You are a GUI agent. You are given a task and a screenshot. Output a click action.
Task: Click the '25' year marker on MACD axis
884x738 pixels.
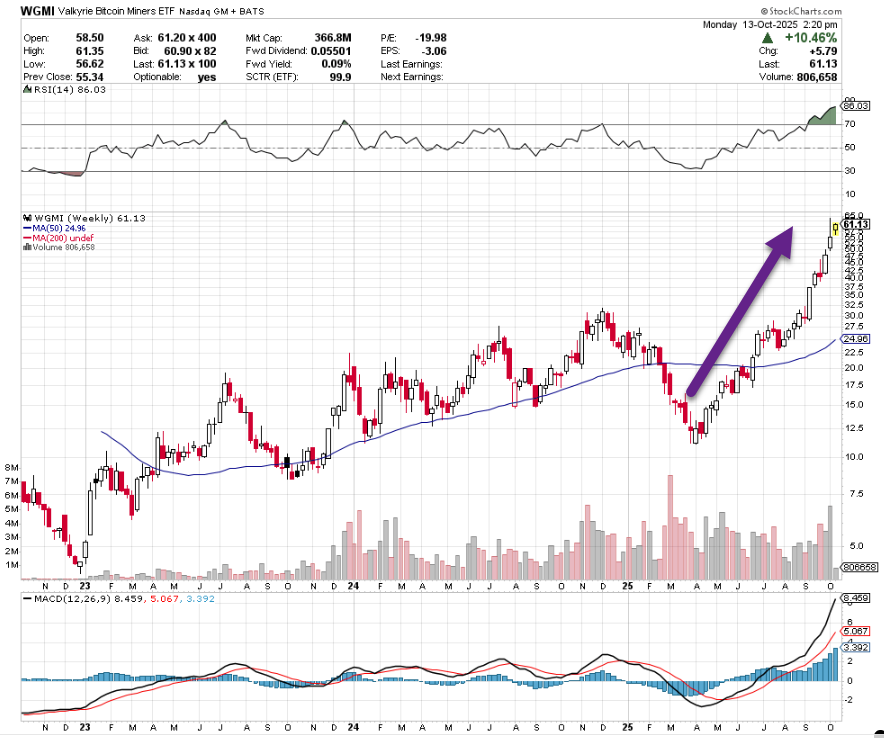click(x=628, y=729)
